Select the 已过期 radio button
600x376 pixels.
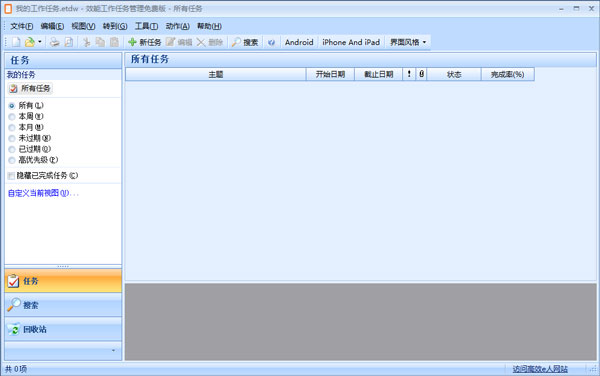[12, 149]
